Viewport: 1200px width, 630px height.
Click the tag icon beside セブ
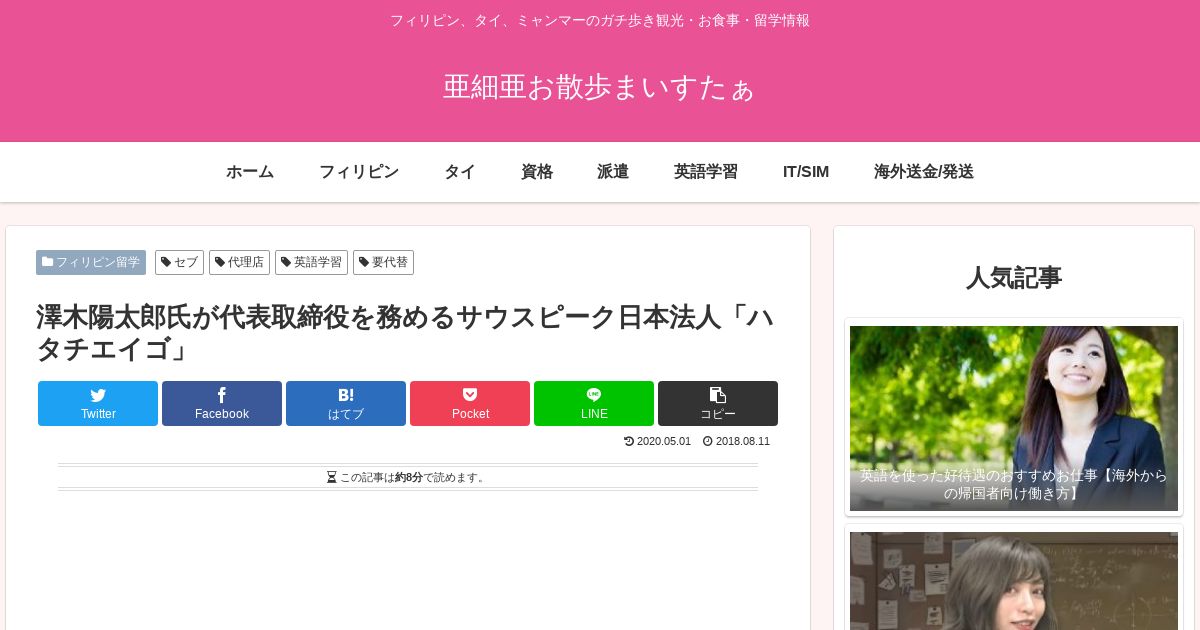166,262
